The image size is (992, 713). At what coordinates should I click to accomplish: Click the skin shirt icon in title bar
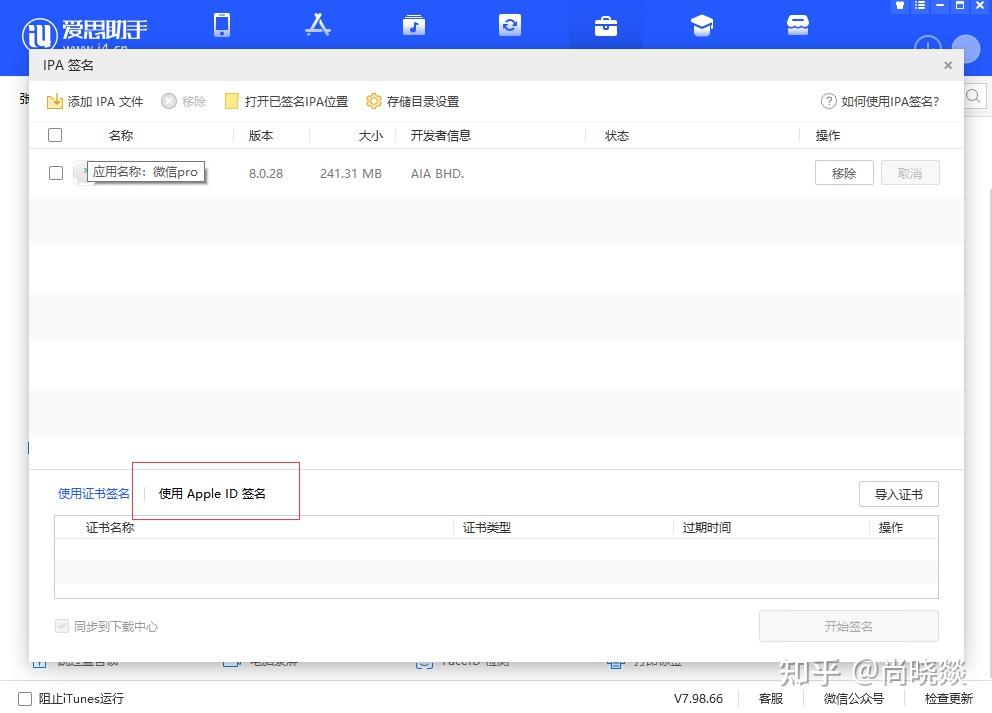(900, 5)
